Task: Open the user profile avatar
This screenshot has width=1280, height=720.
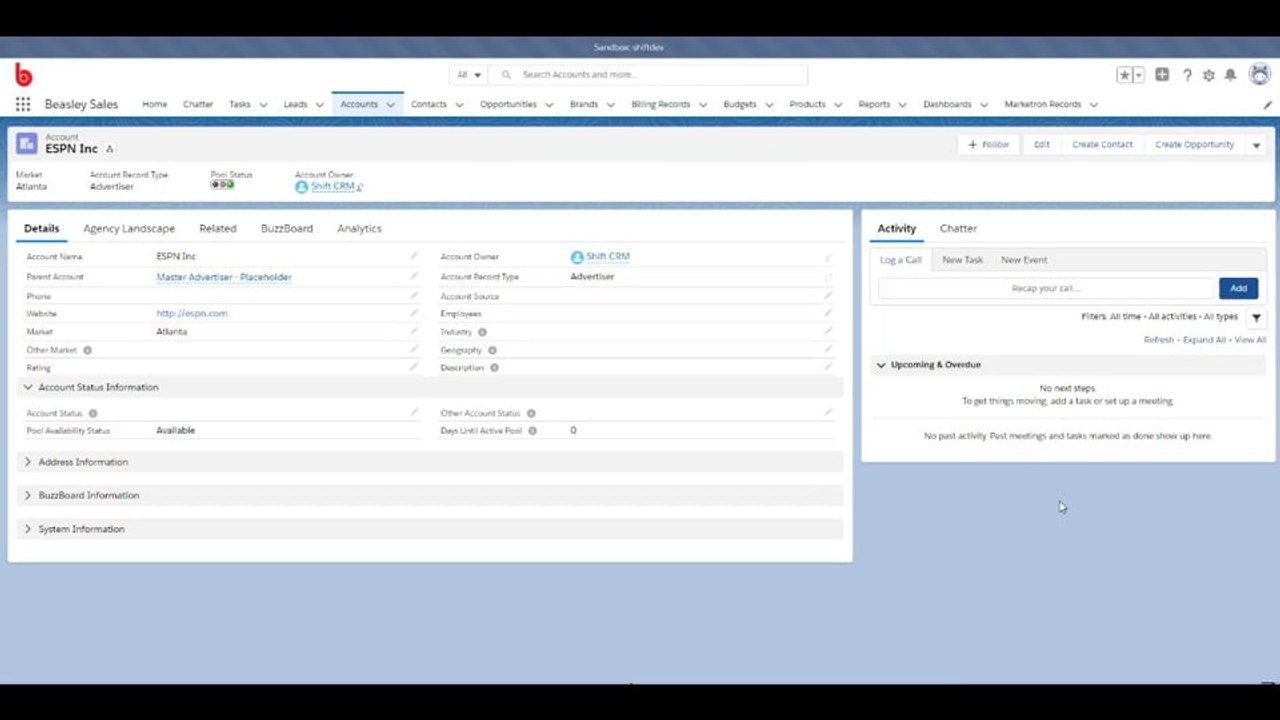Action: coord(1260,74)
